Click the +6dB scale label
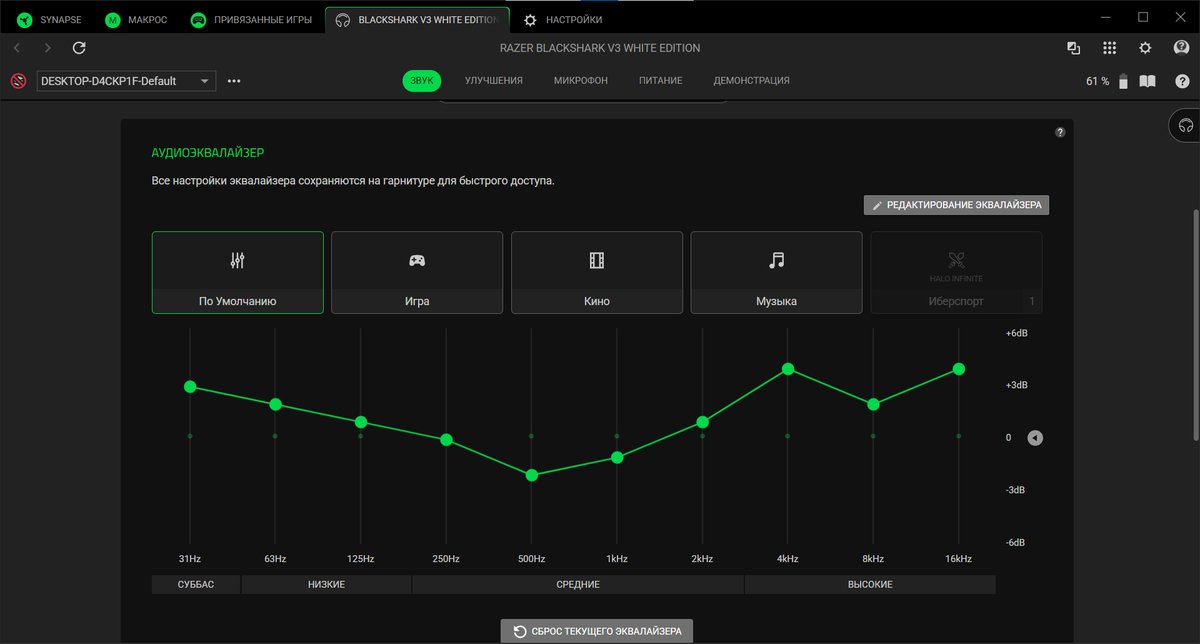1200x644 pixels. [x=1016, y=333]
